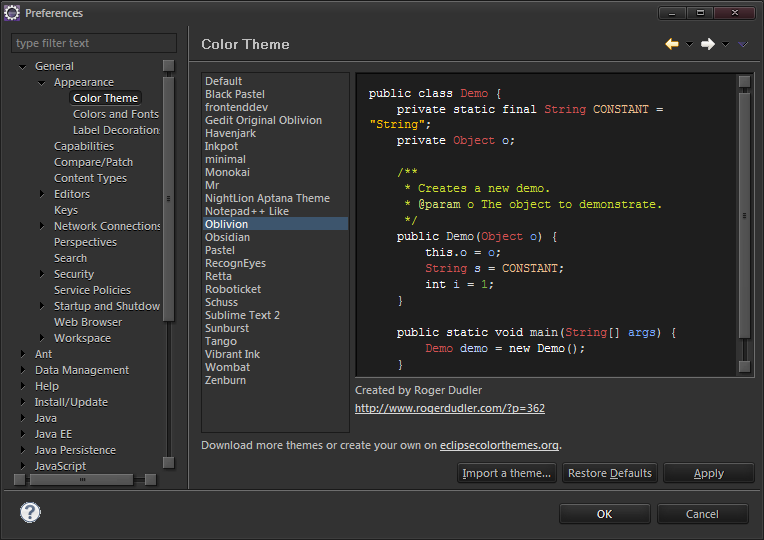Select Compare/Patch in the tree
This screenshot has height=540, width=764.
(x=94, y=162)
